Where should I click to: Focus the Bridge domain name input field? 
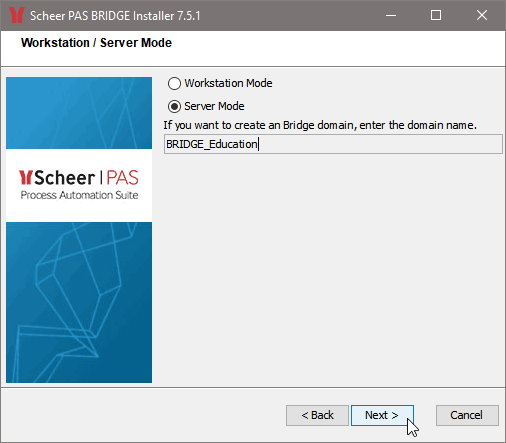(333, 144)
